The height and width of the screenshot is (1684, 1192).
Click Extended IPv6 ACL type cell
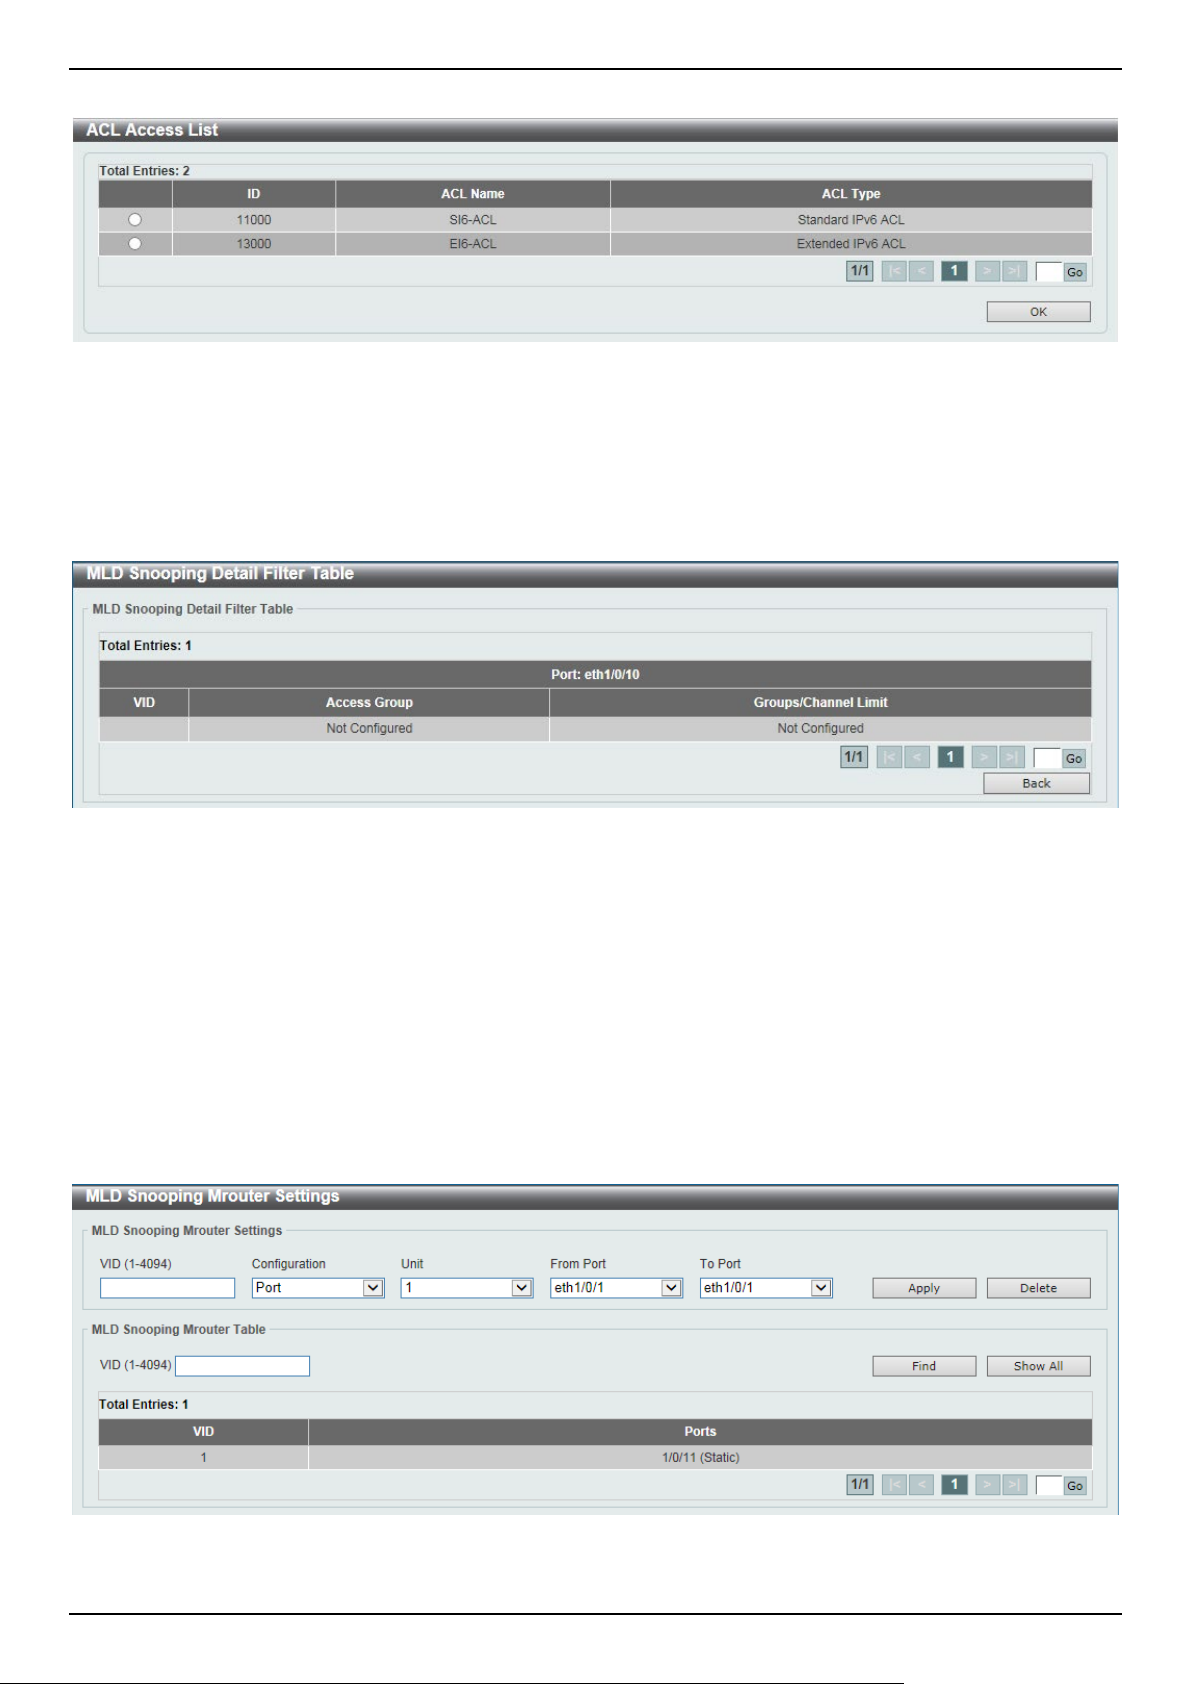tap(851, 244)
